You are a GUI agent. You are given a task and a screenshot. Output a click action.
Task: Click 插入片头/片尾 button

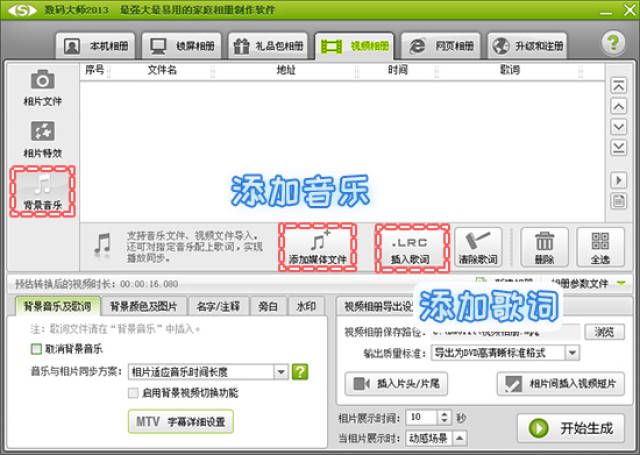tap(396, 384)
